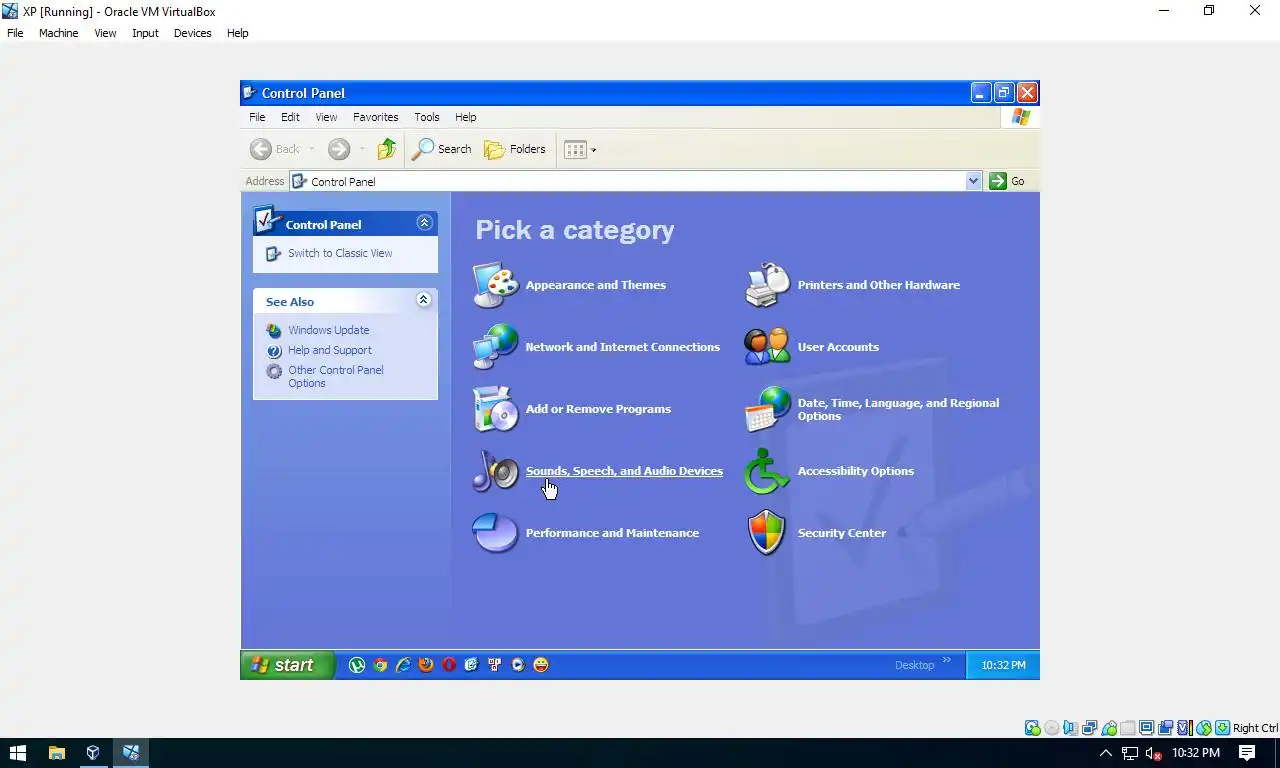Viewport: 1280px width, 768px height.
Task: Open the Performance and Maintenance pie chart icon
Action: [x=495, y=533]
